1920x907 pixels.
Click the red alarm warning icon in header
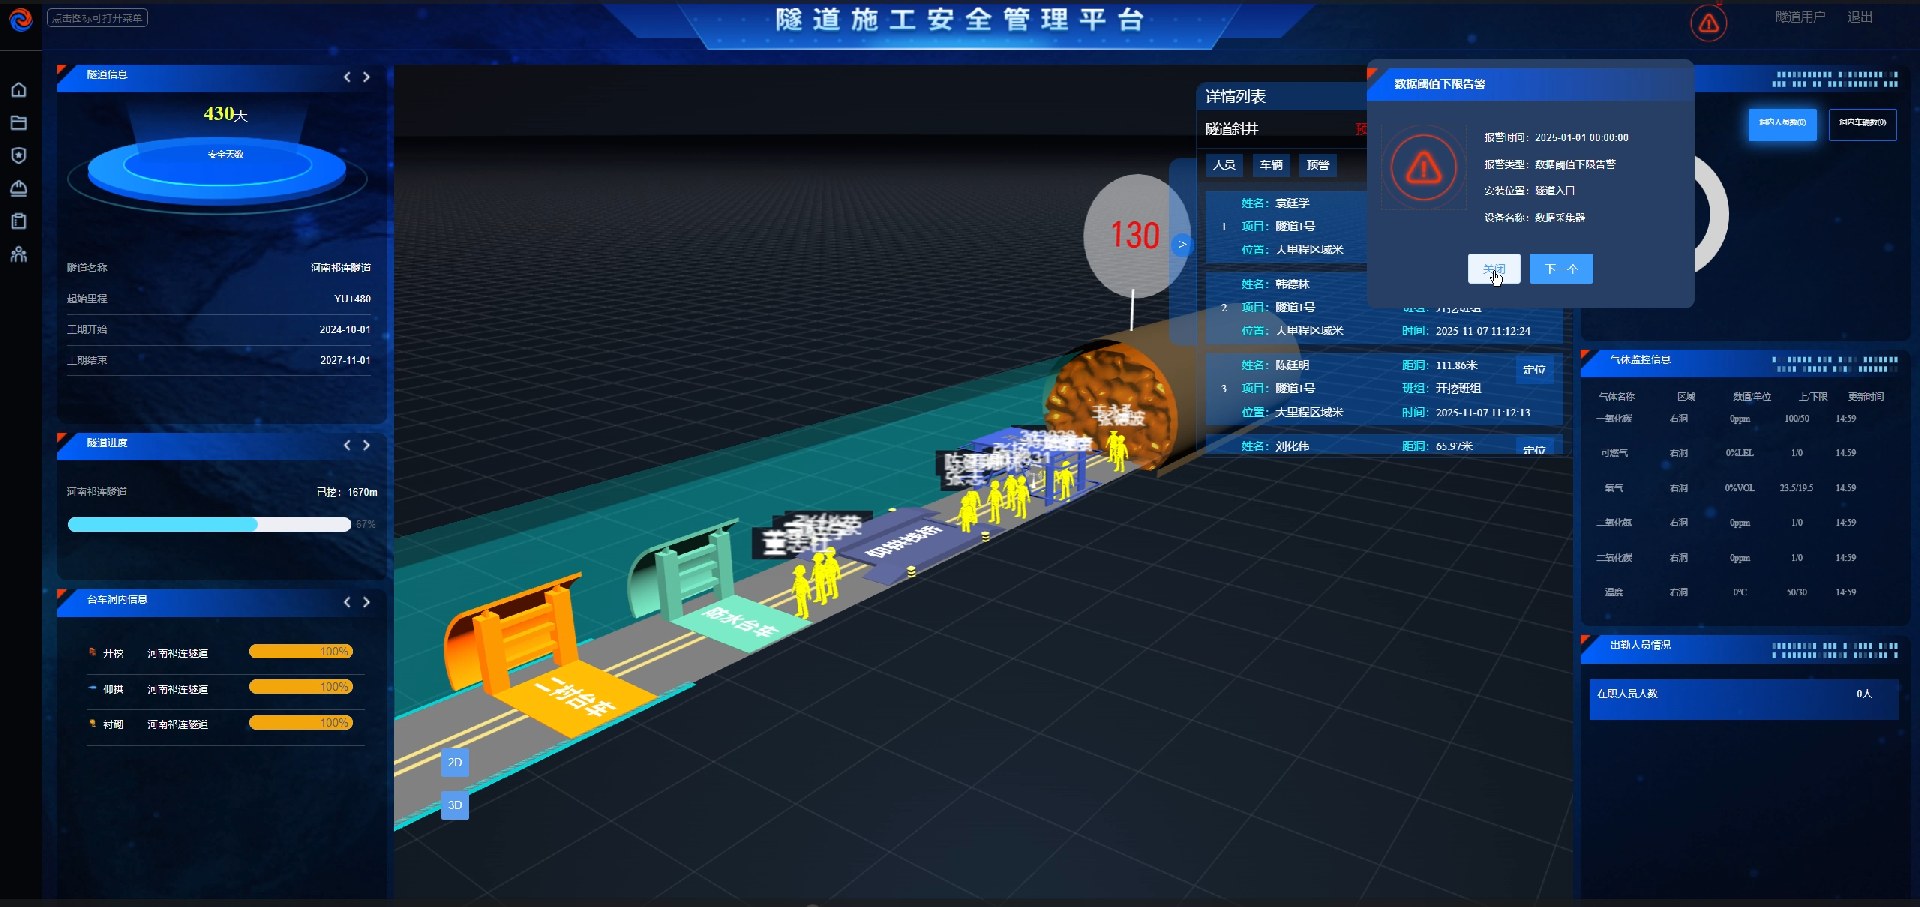[1708, 23]
